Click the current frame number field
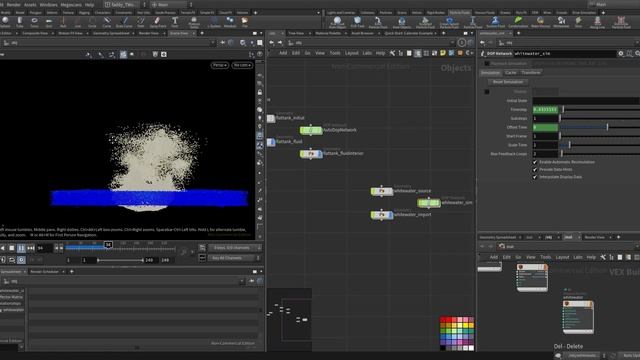 44,248
